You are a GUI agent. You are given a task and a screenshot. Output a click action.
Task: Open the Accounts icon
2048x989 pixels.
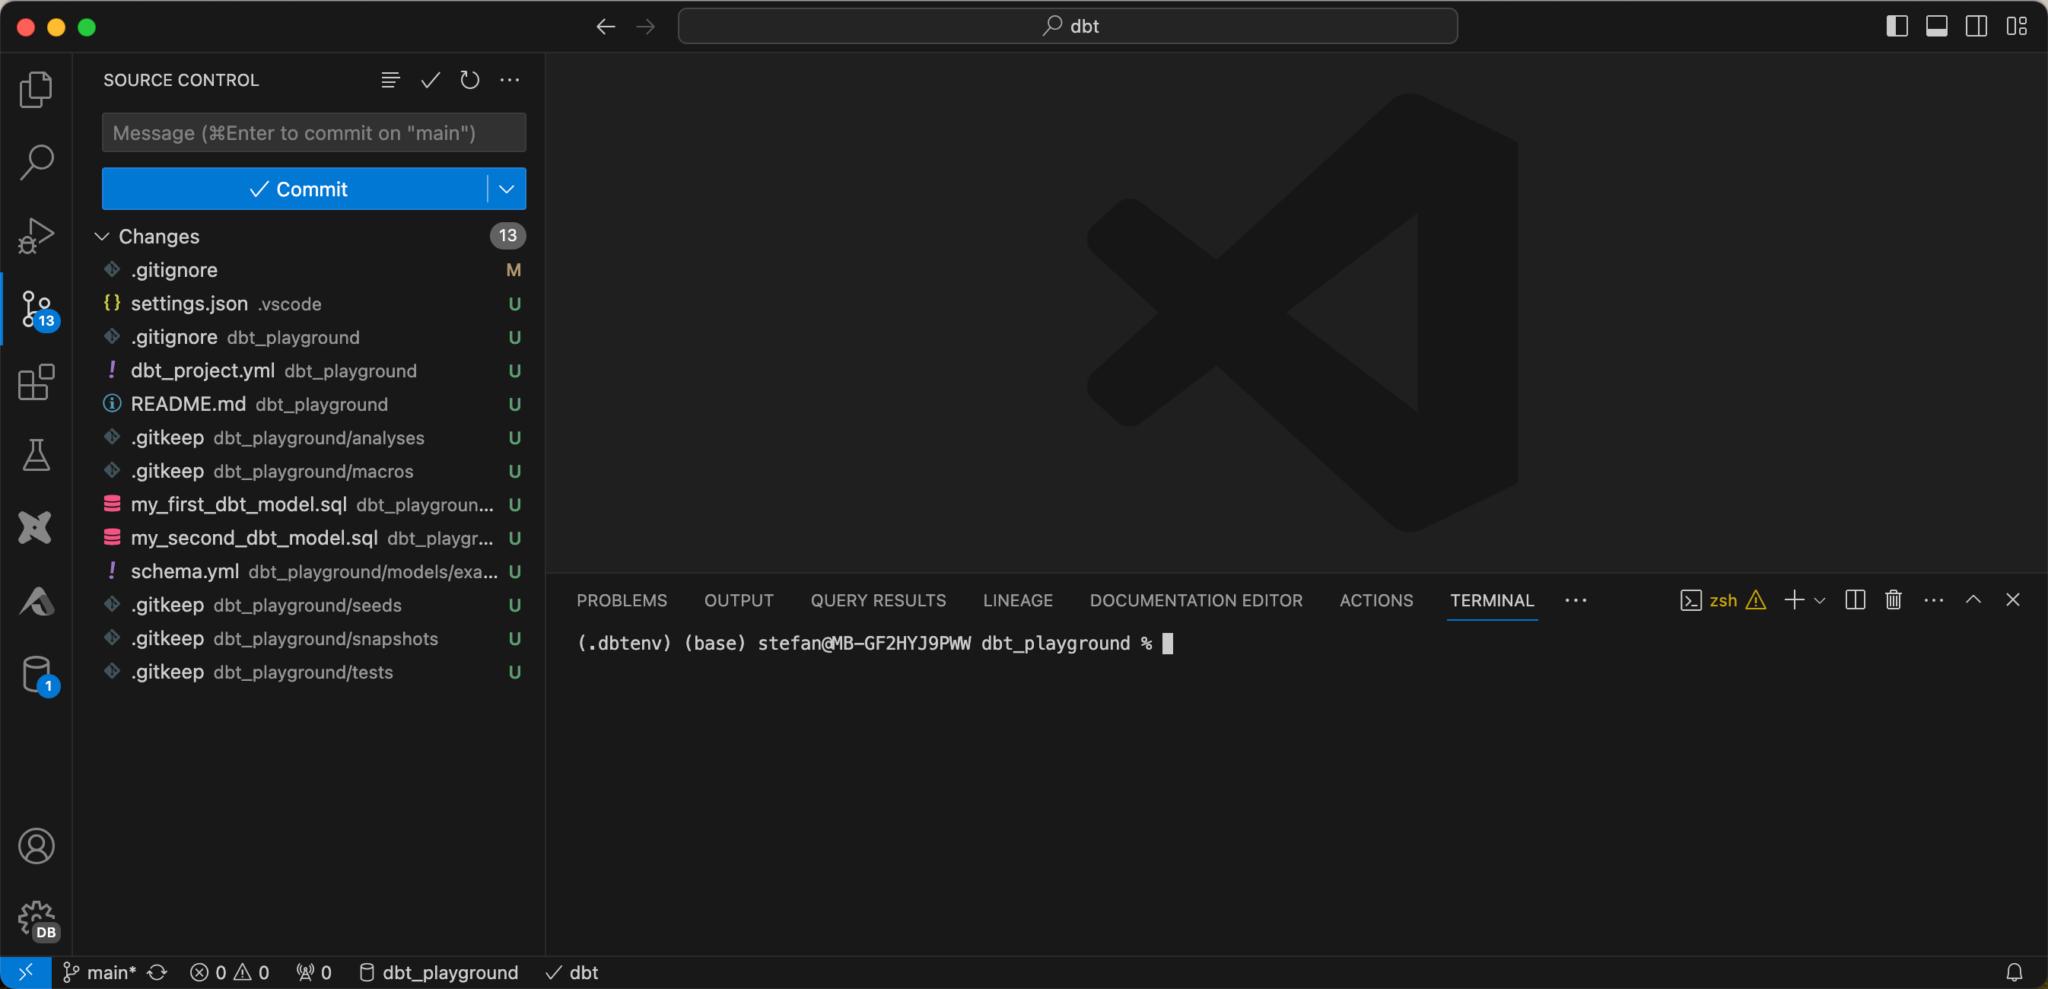[x=36, y=846]
